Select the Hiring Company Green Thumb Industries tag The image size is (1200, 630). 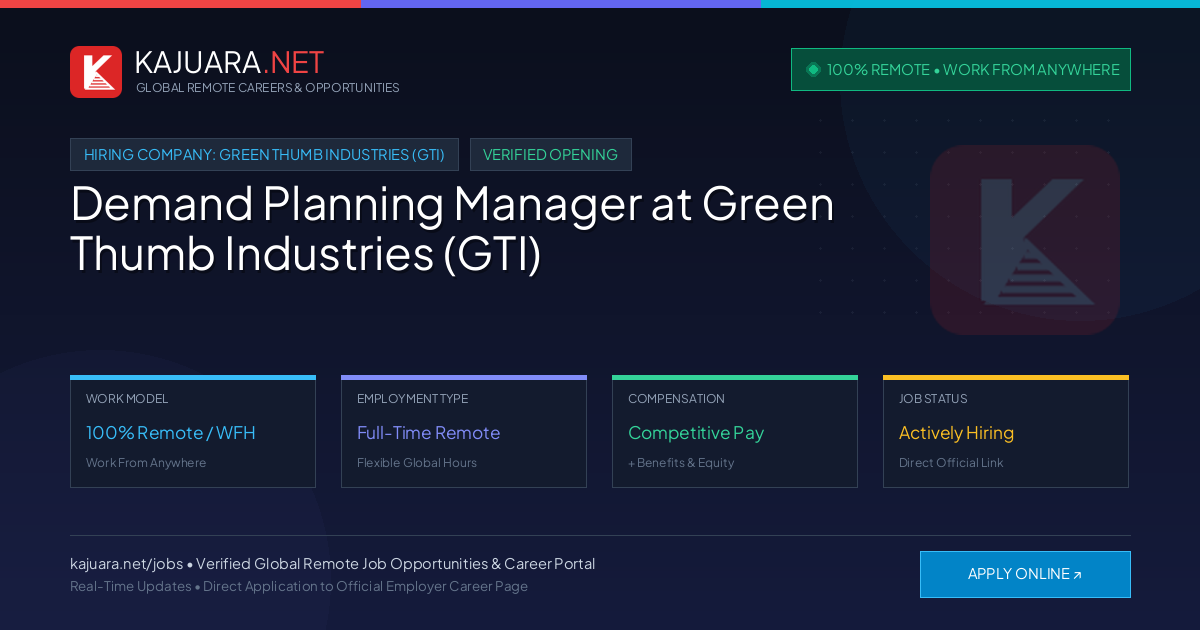264,154
